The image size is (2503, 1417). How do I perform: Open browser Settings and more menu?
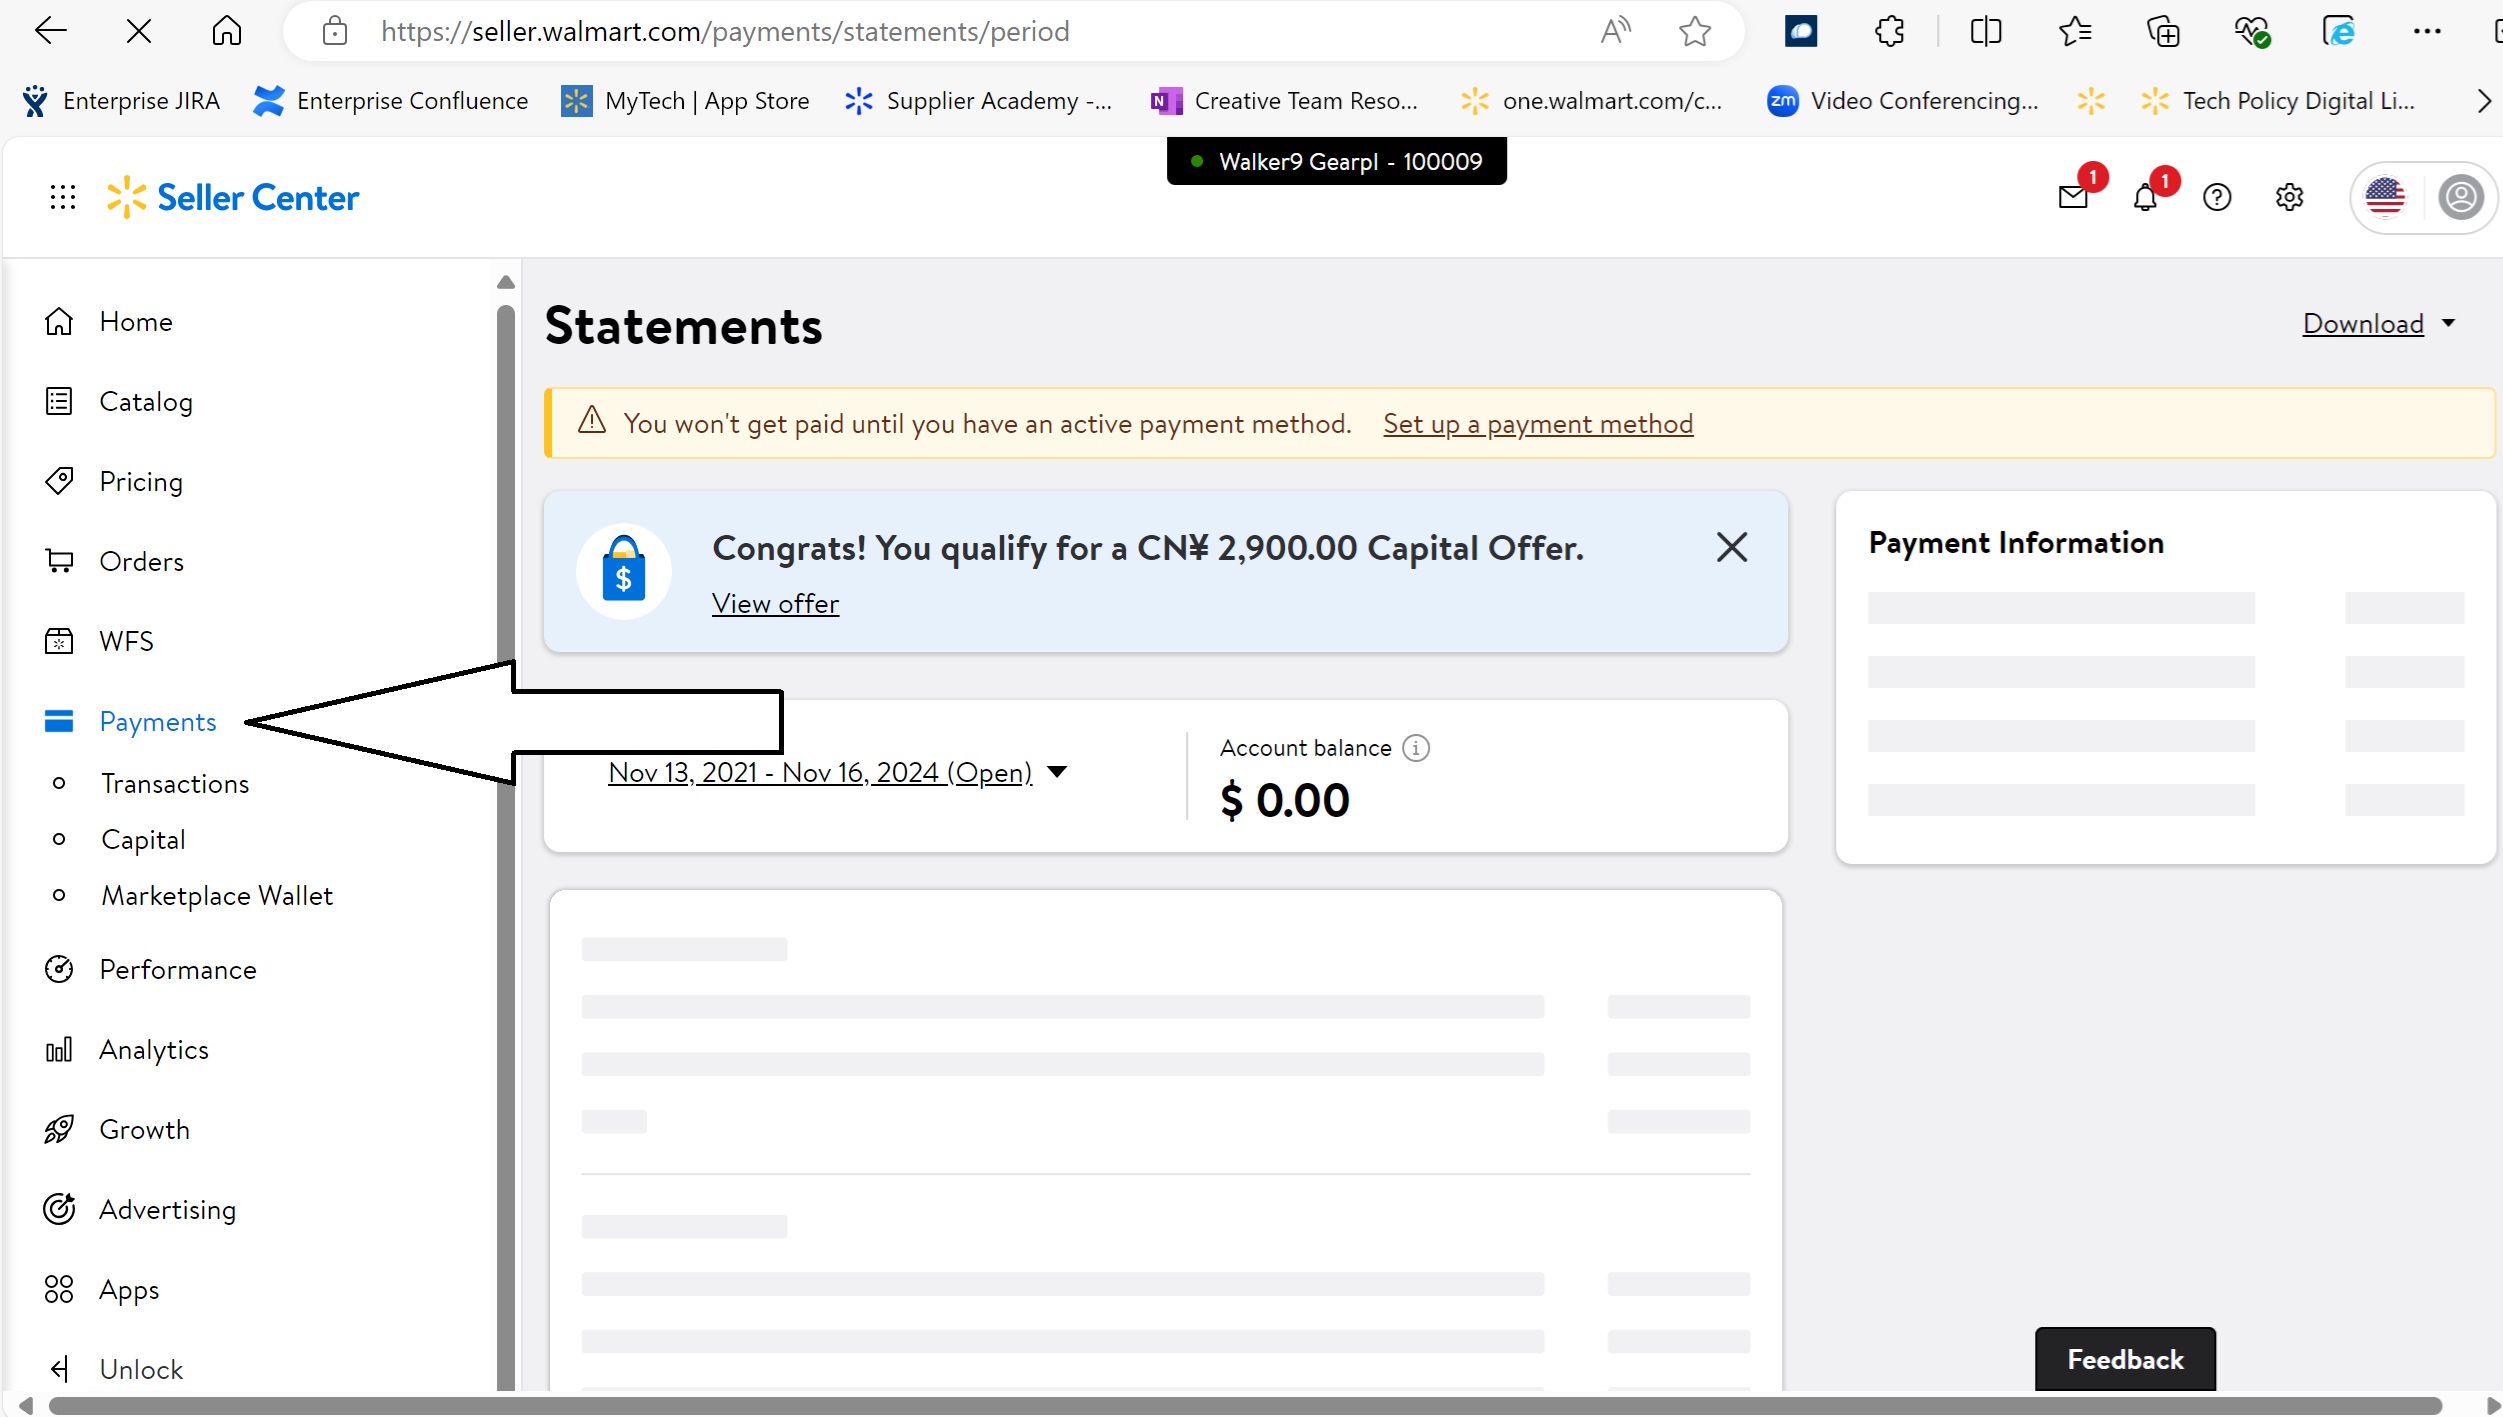[2427, 31]
